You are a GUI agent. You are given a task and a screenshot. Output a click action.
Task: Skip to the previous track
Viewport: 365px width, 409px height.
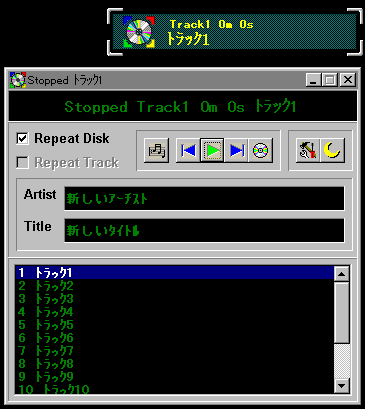[188, 150]
